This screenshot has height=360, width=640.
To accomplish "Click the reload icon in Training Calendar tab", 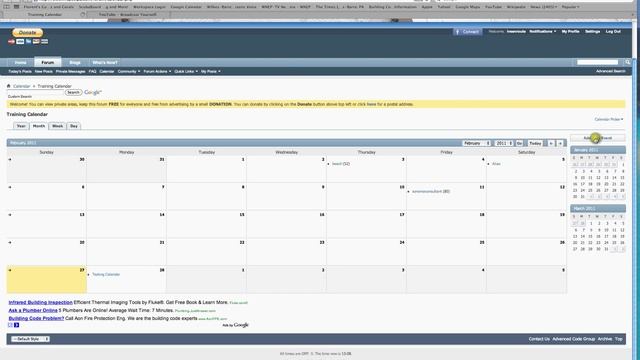I will tap(83, 14).
